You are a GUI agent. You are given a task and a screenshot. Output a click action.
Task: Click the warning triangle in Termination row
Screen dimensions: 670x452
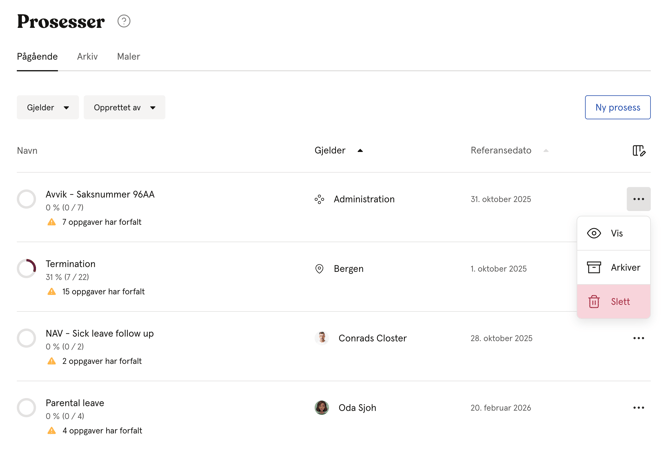tap(52, 291)
